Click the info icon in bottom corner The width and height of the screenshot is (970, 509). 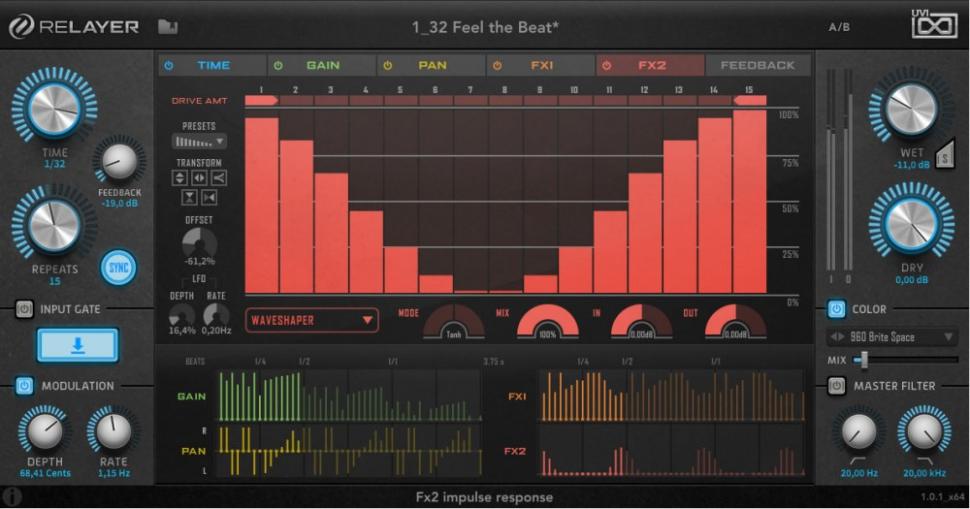12,496
